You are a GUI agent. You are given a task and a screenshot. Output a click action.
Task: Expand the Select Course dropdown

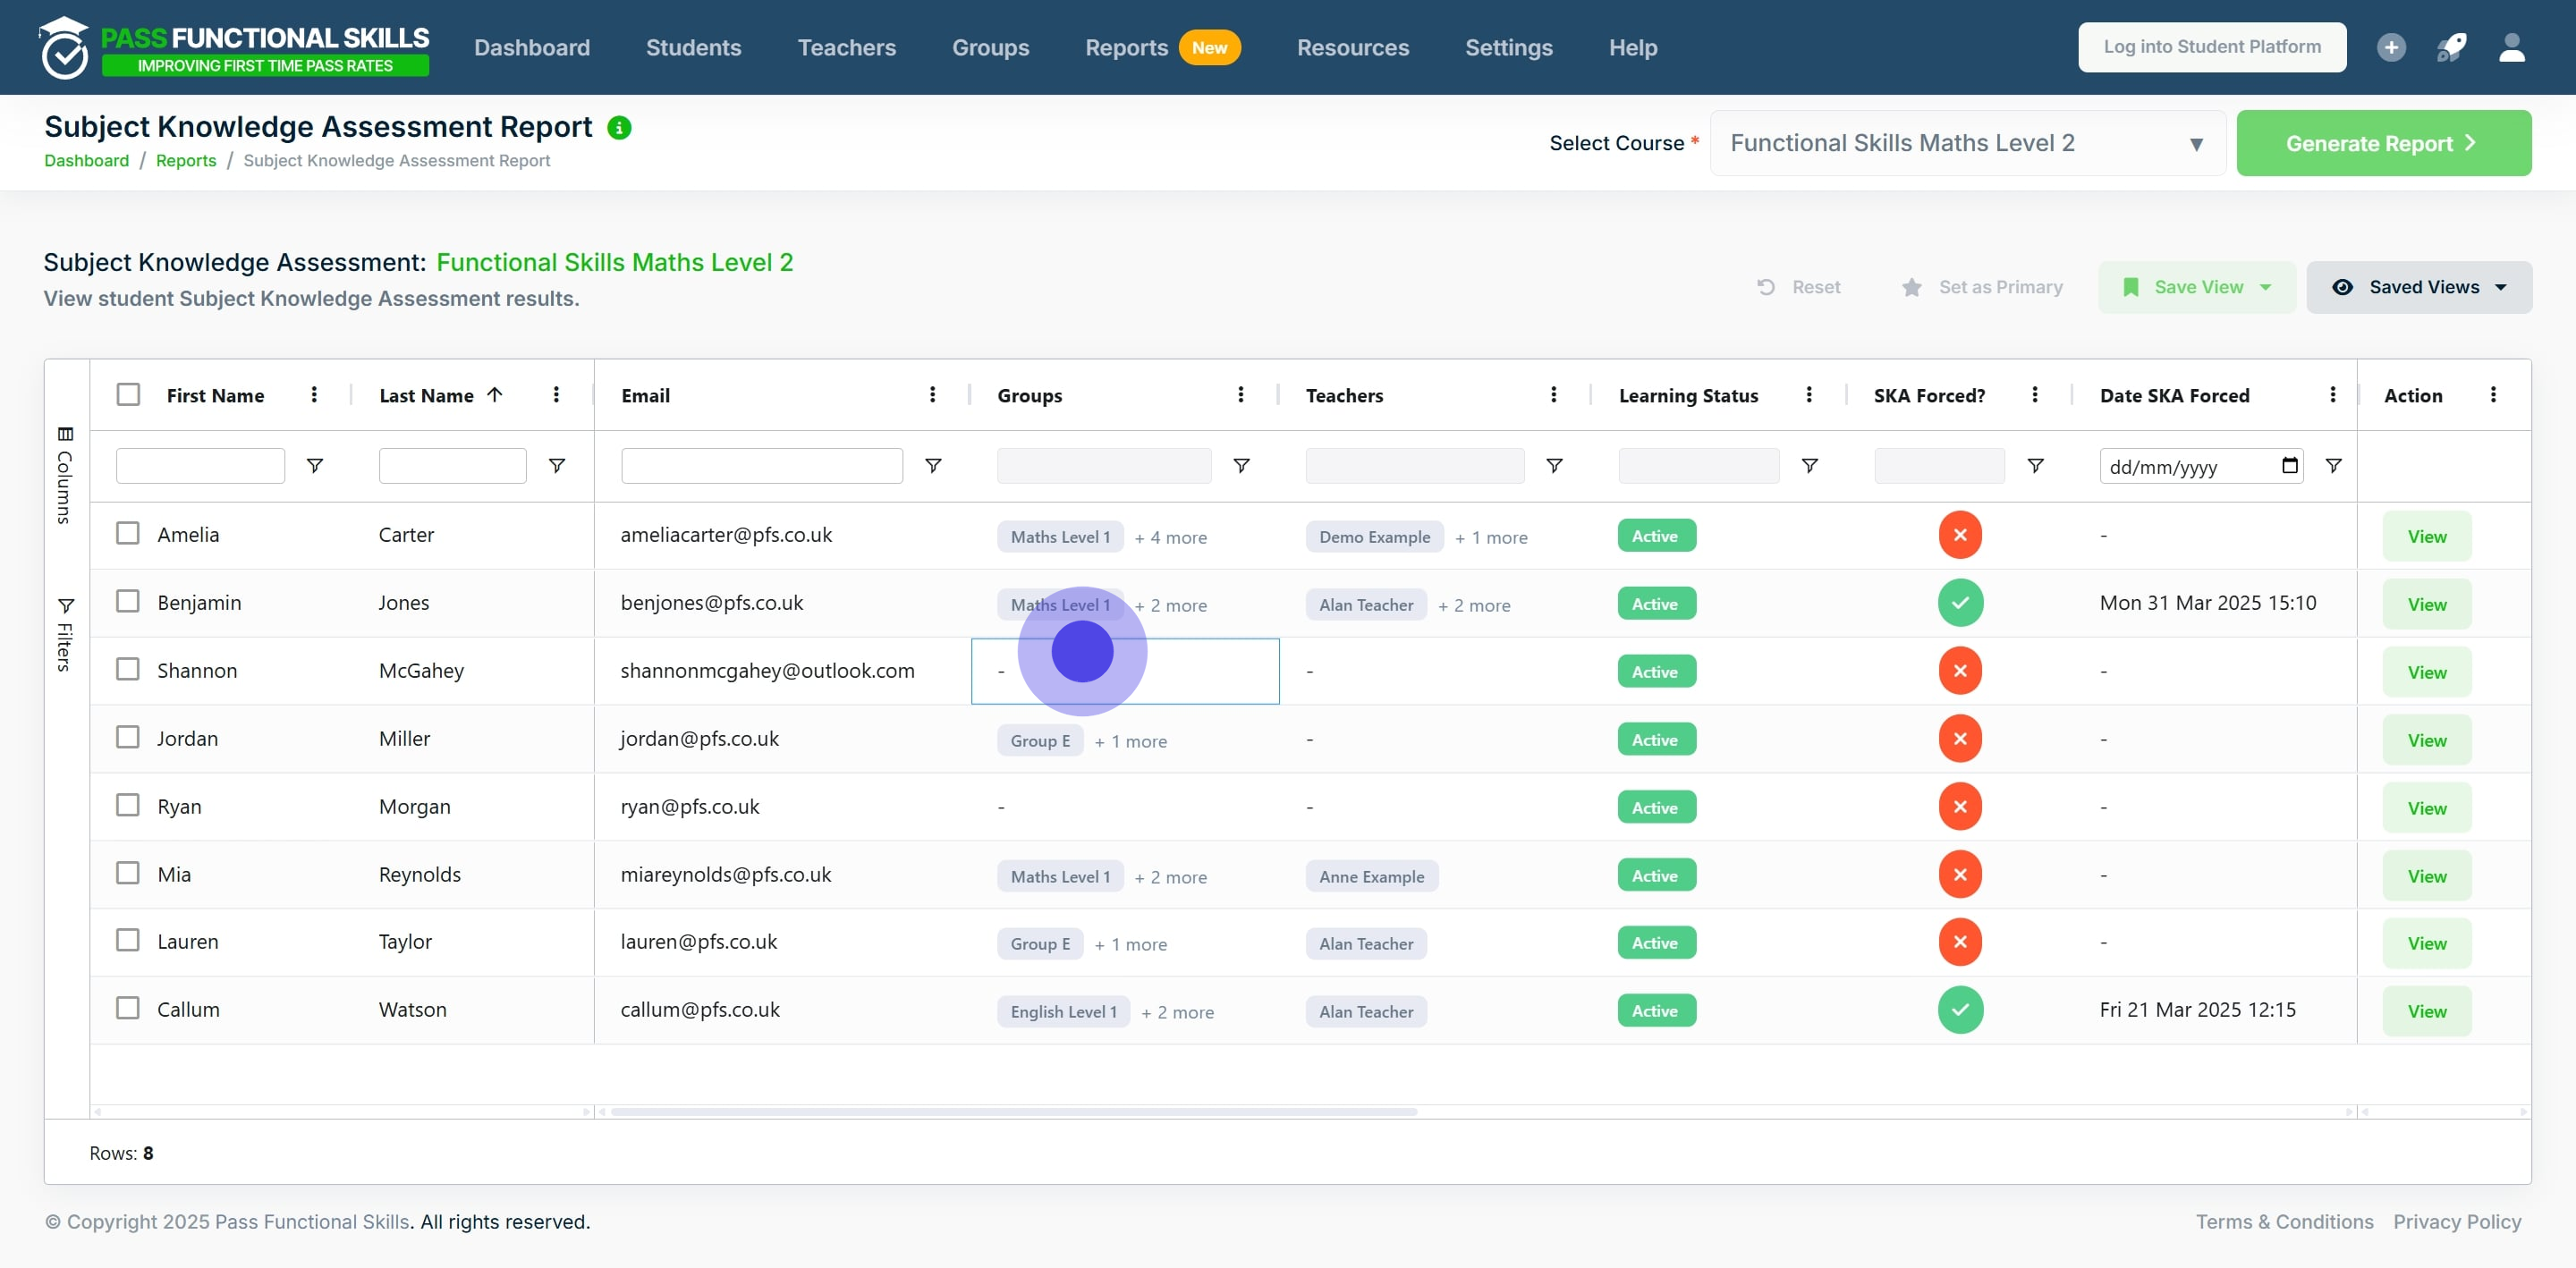[1967, 143]
